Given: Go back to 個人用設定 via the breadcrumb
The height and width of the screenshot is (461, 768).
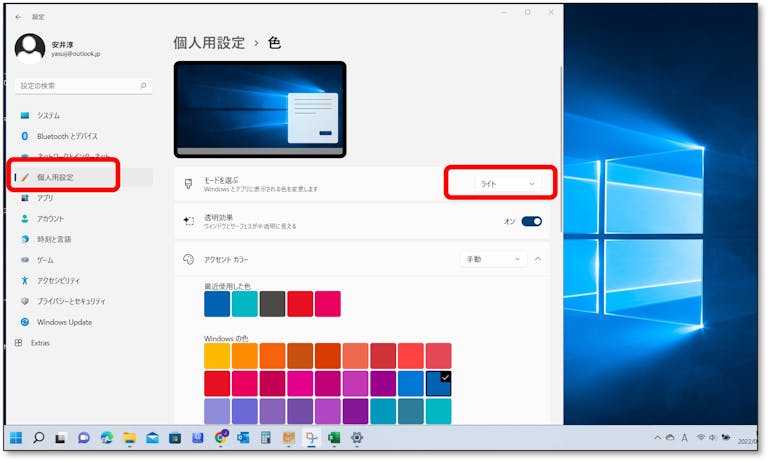Looking at the screenshot, I should (209, 43).
